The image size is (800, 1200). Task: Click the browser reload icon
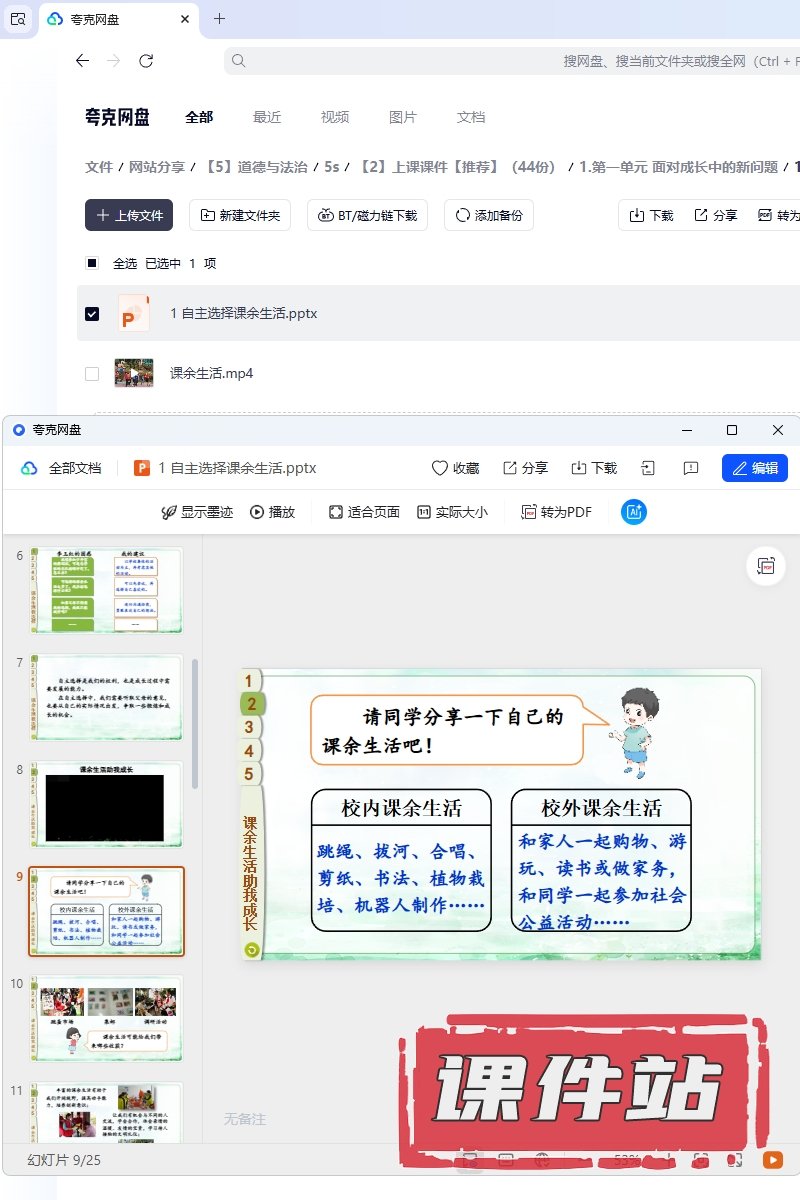click(x=146, y=61)
